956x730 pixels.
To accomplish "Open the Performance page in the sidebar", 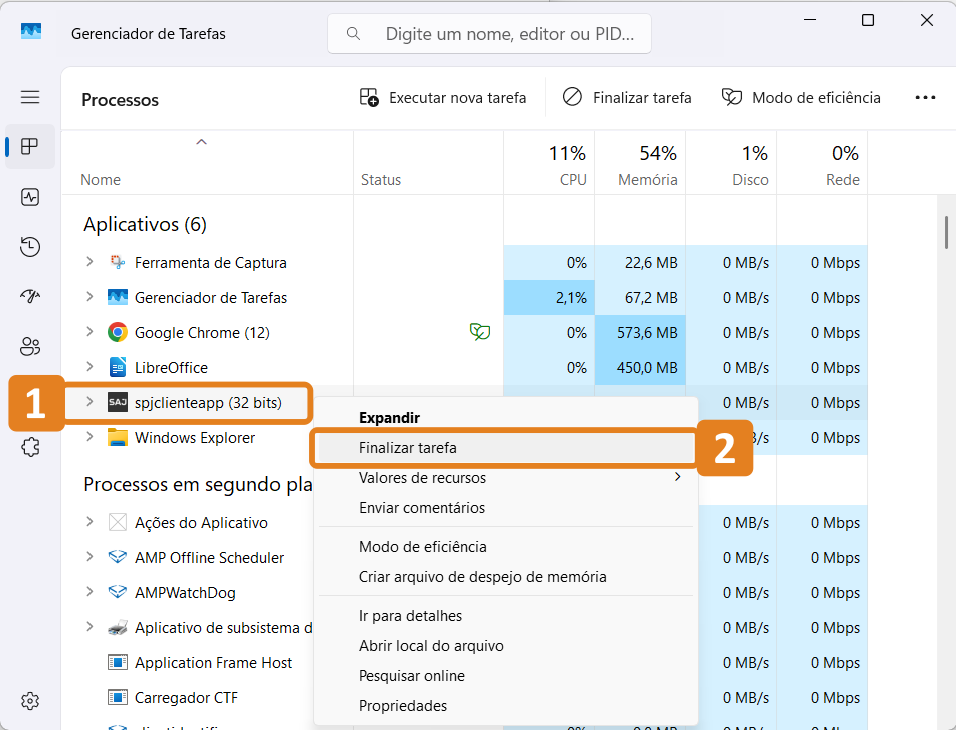I will click(x=30, y=197).
